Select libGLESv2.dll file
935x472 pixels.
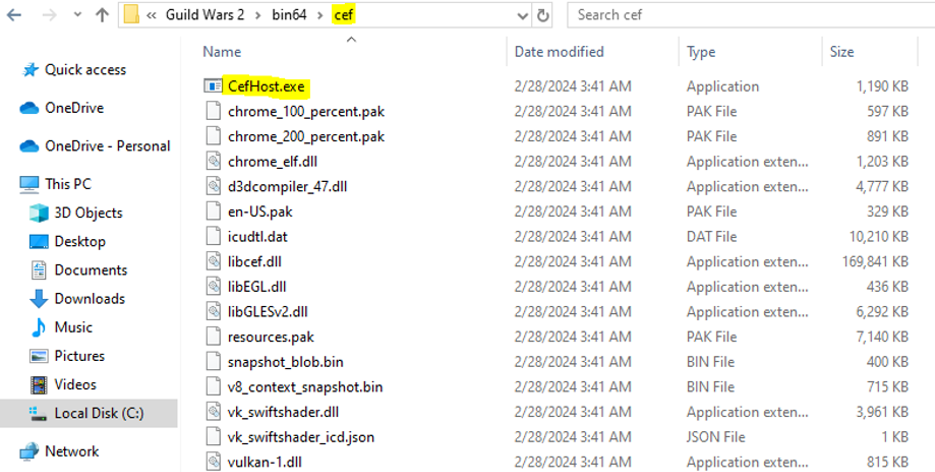click(268, 312)
